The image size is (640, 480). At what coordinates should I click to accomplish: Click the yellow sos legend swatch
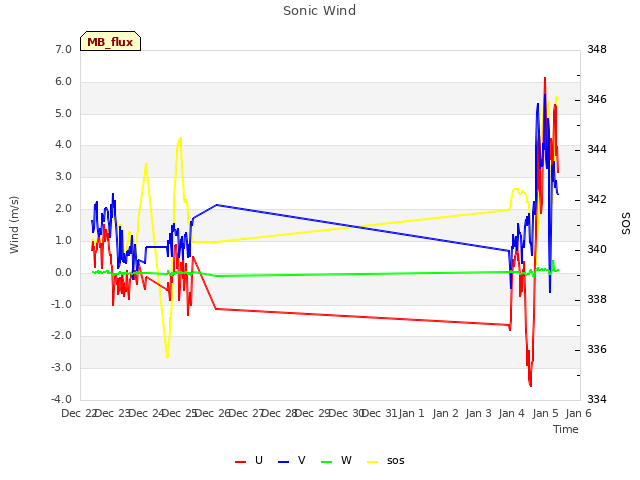(373, 462)
